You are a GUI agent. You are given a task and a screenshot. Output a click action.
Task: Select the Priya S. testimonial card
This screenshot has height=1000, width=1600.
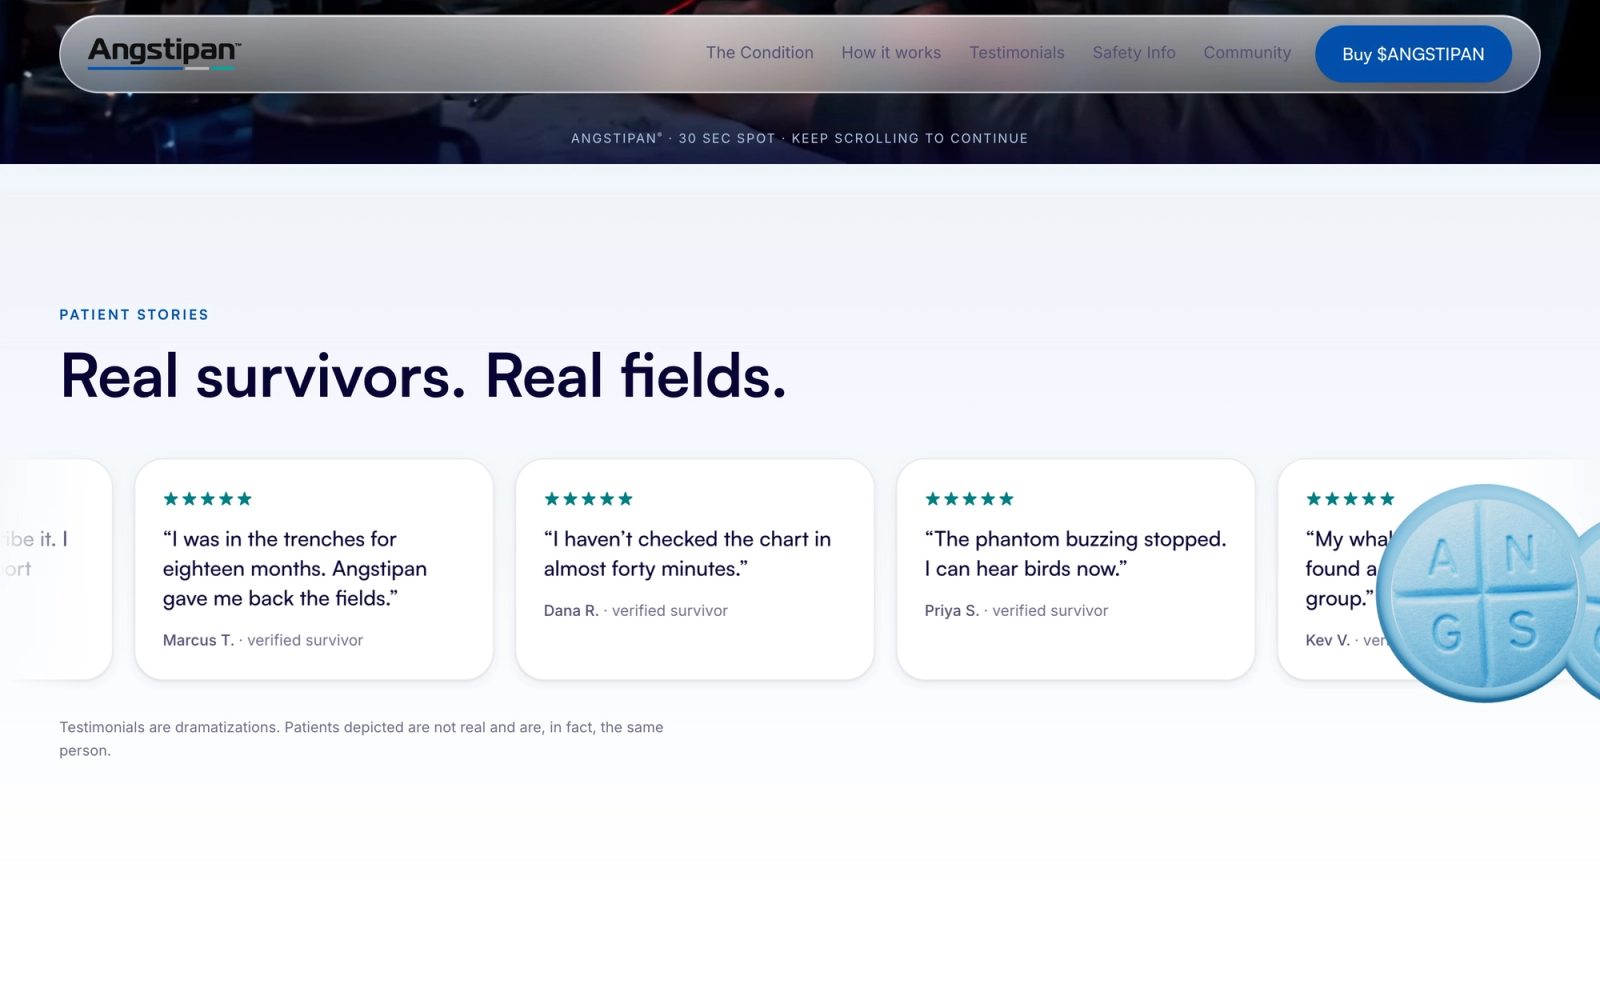[x=1076, y=570]
